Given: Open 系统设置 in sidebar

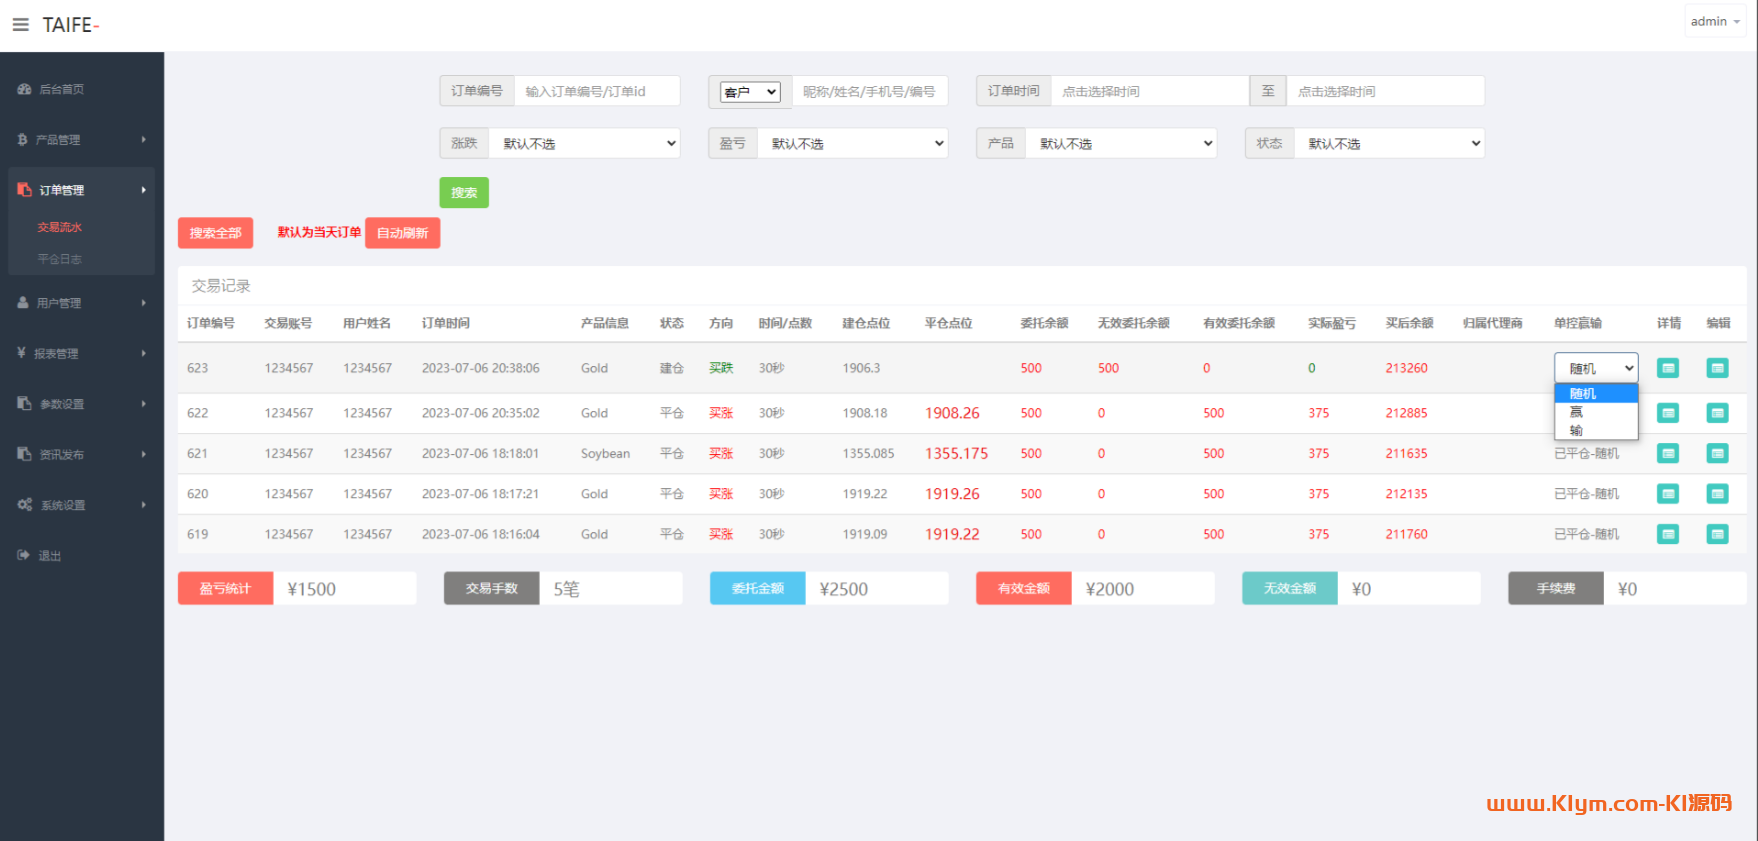Looking at the screenshot, I should [63, 505].
